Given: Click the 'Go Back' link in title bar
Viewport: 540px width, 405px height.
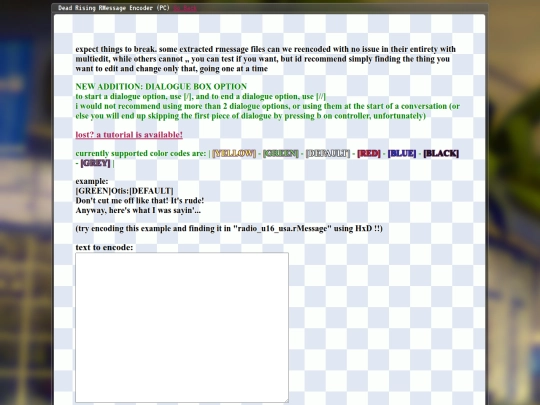Looking at the screenshot, I should 185,8.
